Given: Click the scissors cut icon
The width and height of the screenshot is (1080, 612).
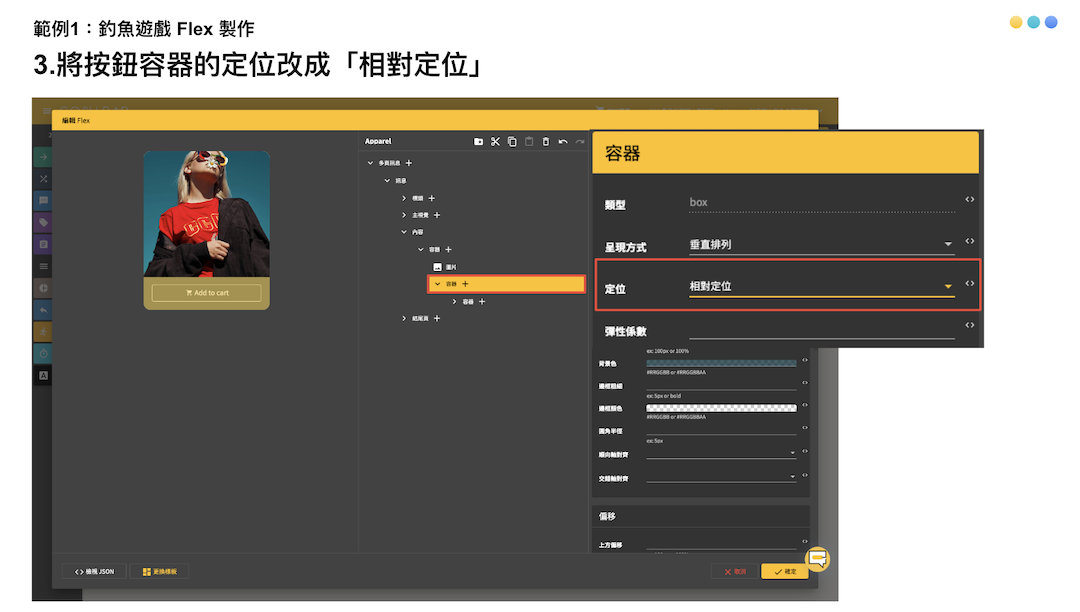Looking at the screenshot, I should [x=495, y=142].
